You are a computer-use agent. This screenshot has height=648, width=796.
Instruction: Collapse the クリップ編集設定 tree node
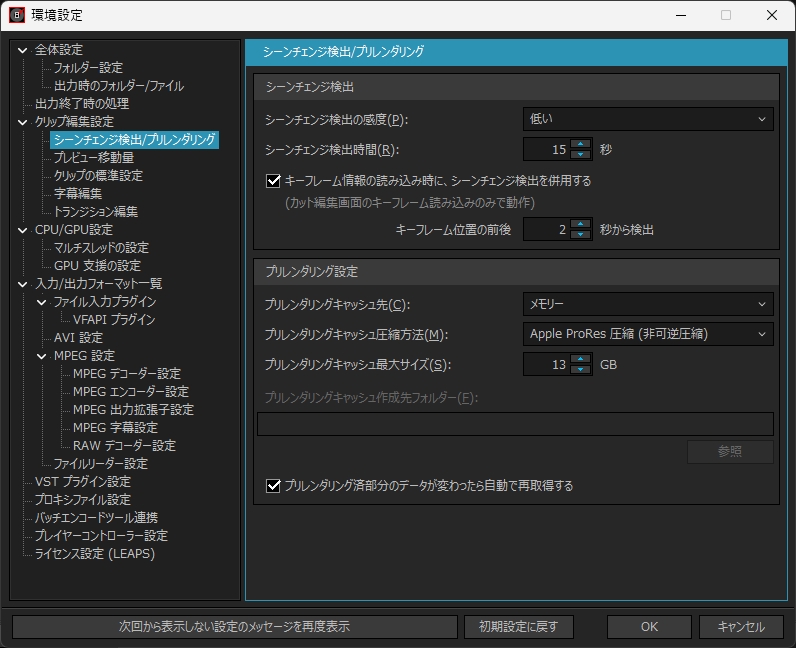pyautogui.click(x=22, y=122)
